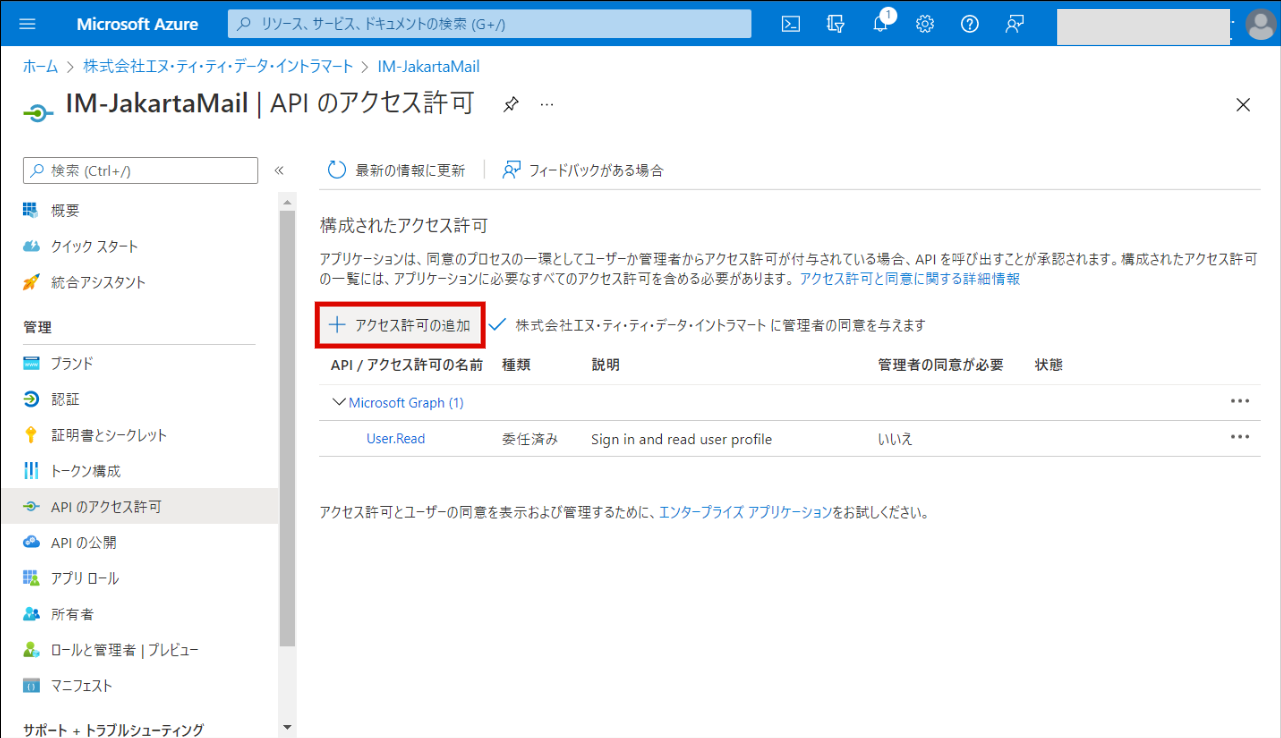1281x738 pixels.
Task: Click the feedback icon in top header
Action: coord(1014,24)
